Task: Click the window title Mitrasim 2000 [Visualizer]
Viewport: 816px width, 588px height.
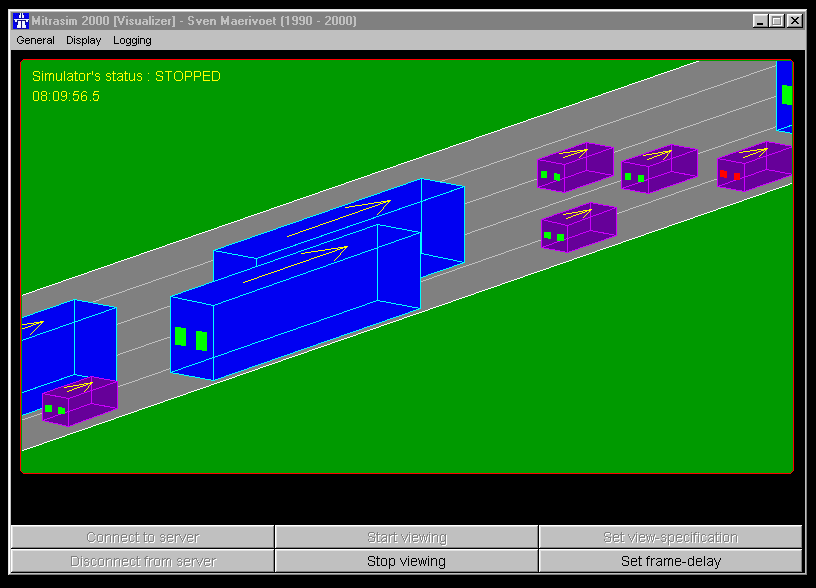Action: pos(104,21)
